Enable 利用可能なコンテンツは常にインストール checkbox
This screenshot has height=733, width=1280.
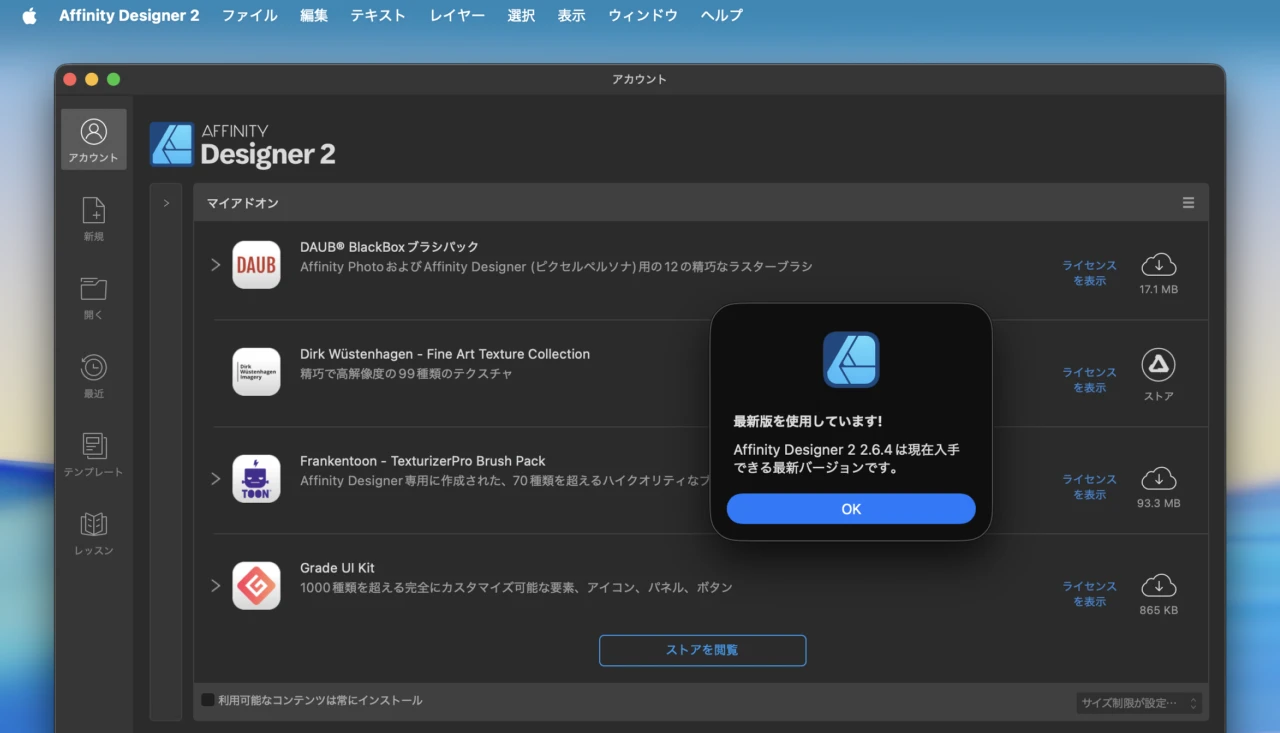(206, 701)
